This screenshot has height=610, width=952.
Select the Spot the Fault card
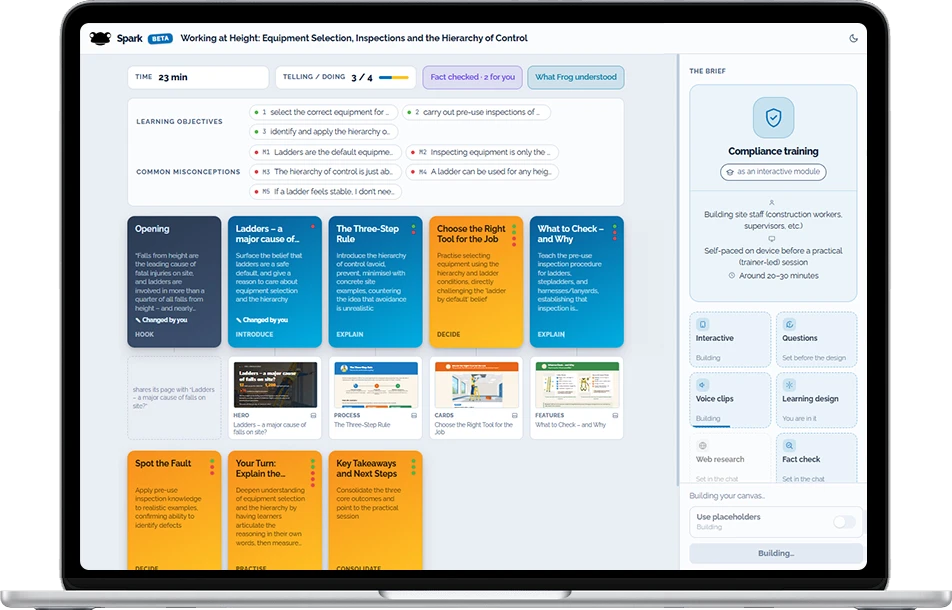[x=174, y=510]
